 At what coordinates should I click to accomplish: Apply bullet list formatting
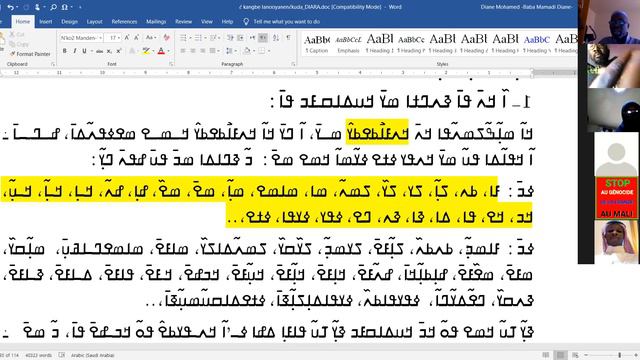(x=183, y=38)
